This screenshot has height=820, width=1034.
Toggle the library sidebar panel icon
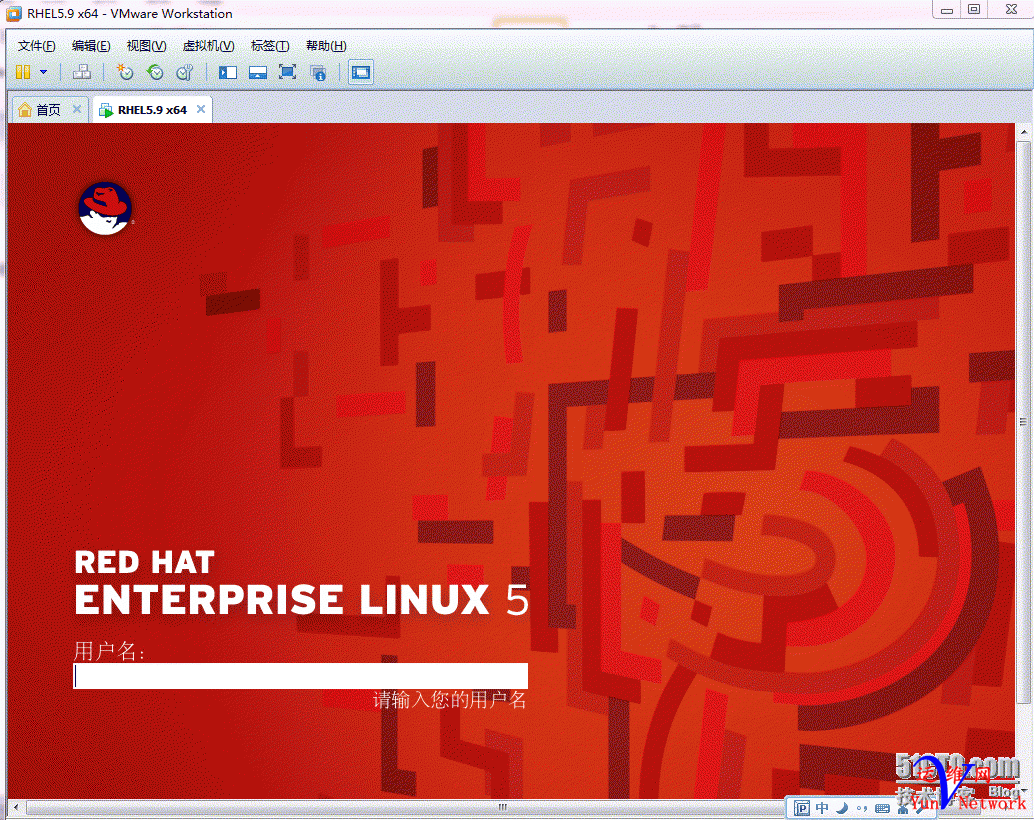pyautogui.click(x=228, y=72)
